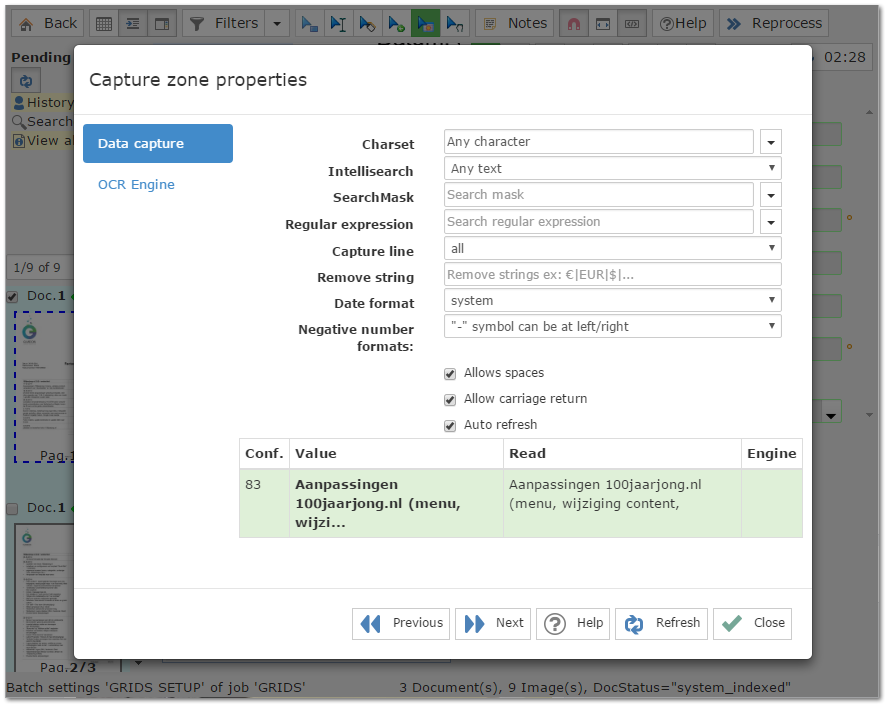Click confidence value 83 in results table
888x707 pixels.
(253, 485)
